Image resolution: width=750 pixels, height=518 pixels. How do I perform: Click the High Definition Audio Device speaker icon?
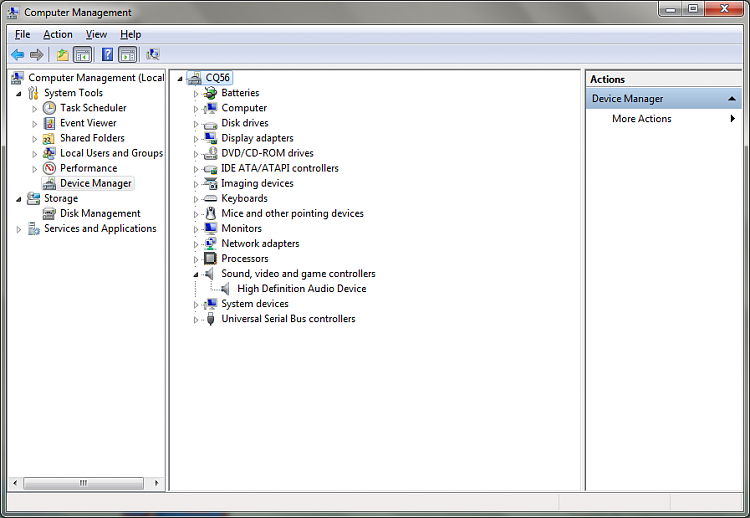click(x=225, y=289)
